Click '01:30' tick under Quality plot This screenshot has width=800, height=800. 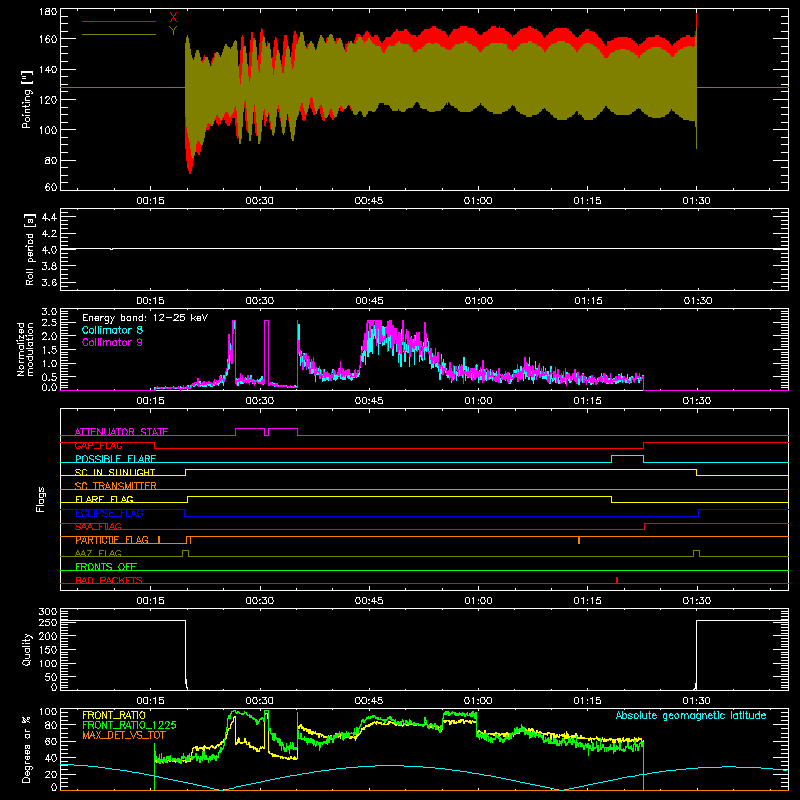696,701
